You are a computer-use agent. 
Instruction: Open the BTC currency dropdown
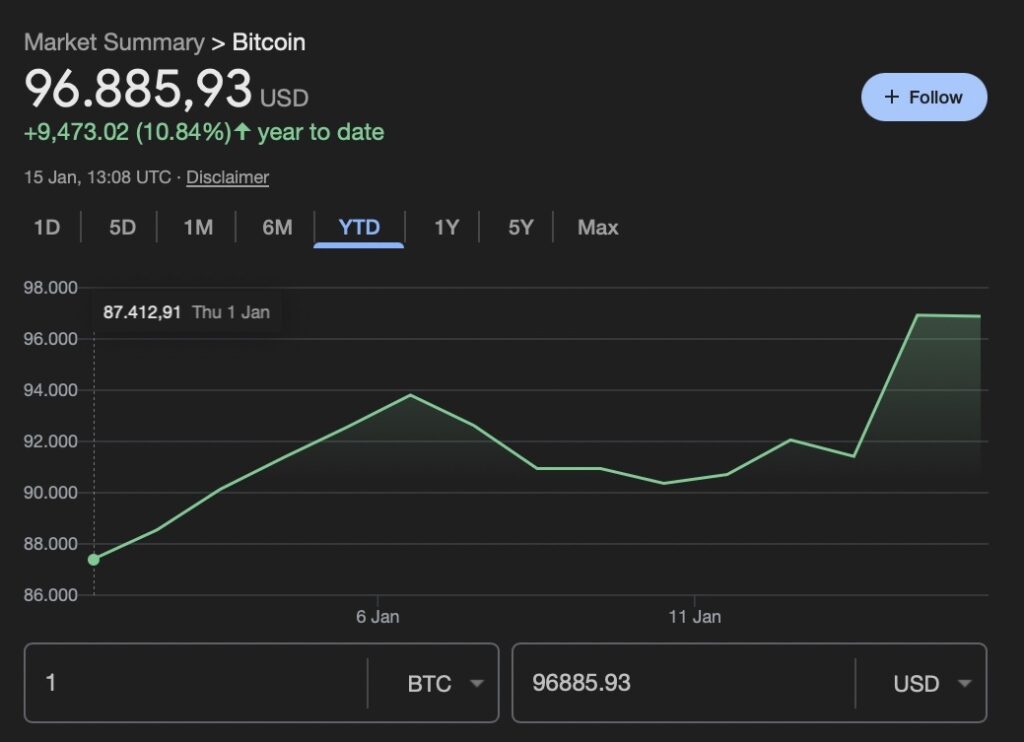click(x=447, y=683)
